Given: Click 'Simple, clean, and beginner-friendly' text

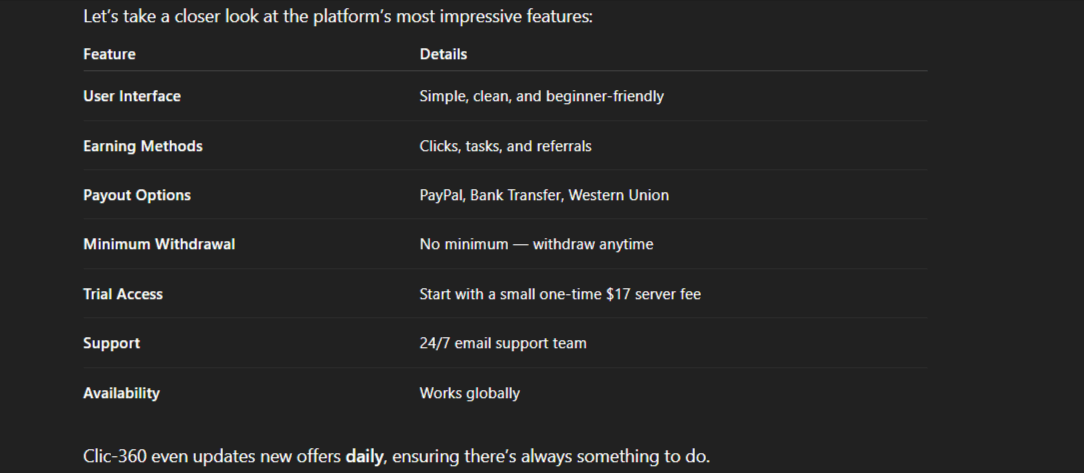Looking at the screenshot, I should pos(541,97).
